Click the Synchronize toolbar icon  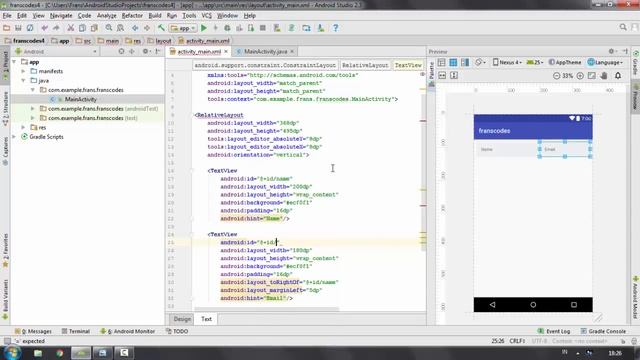[x=30, y=28]
